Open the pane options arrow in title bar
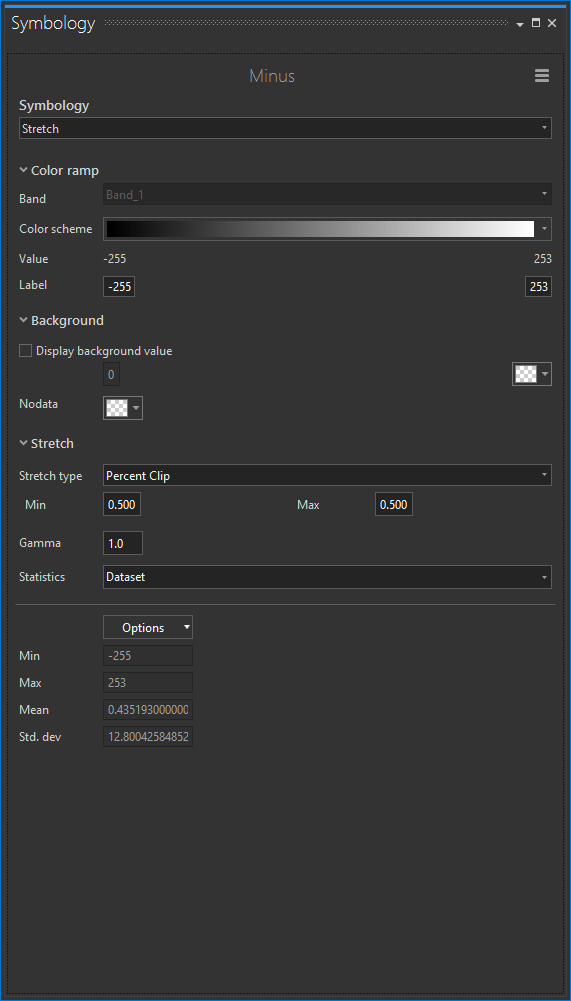The height and width of the screenshot is (1001, 571). 520,24
